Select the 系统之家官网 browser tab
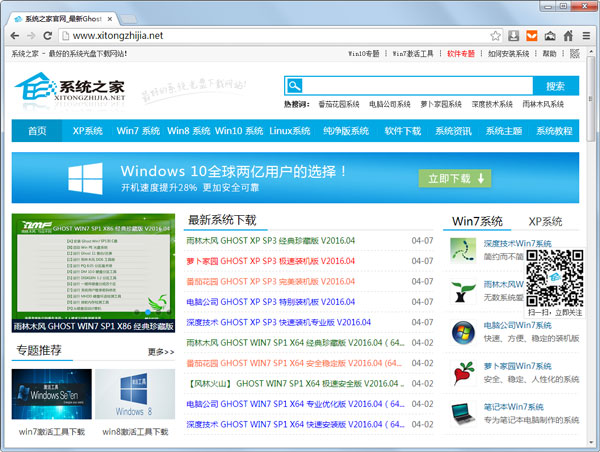The width and height of the screenshot is (600, 452). coord(63,19)
